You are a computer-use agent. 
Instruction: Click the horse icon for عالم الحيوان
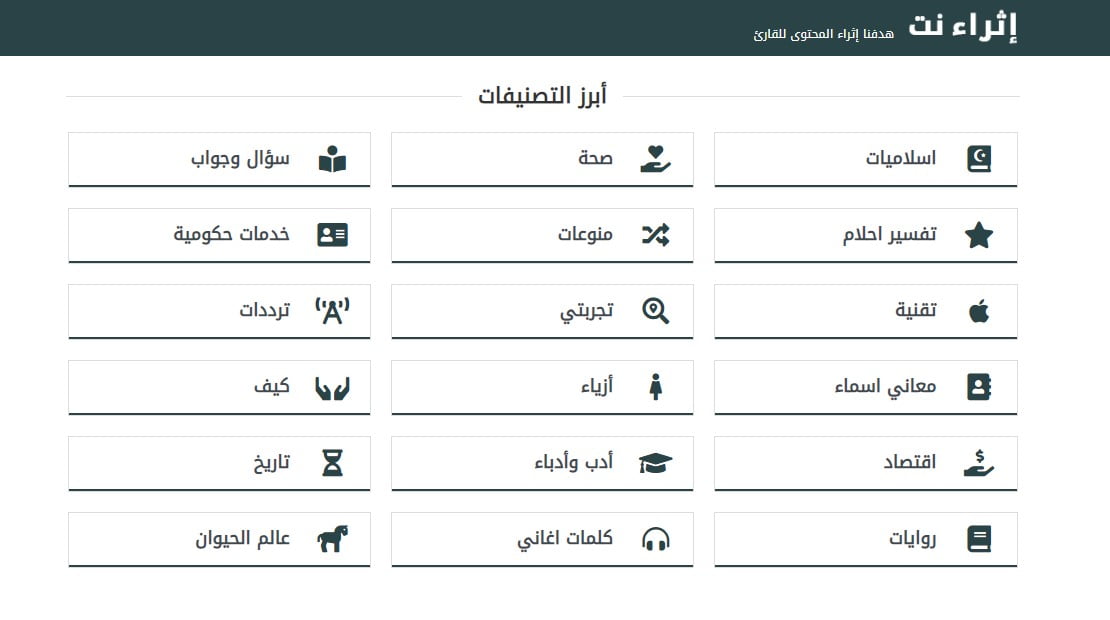pyautogui.click(x=332, y=539)
